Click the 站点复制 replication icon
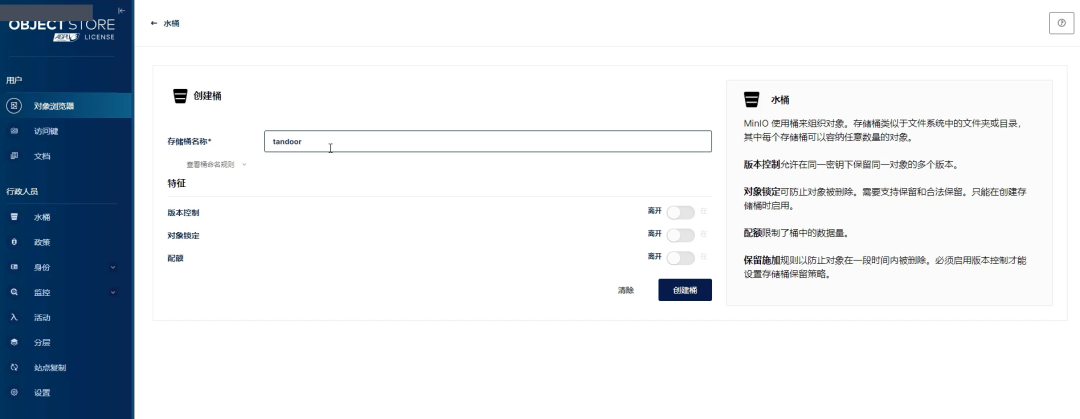The width and height of the screenshot is (1080, 419). point(14,367)
